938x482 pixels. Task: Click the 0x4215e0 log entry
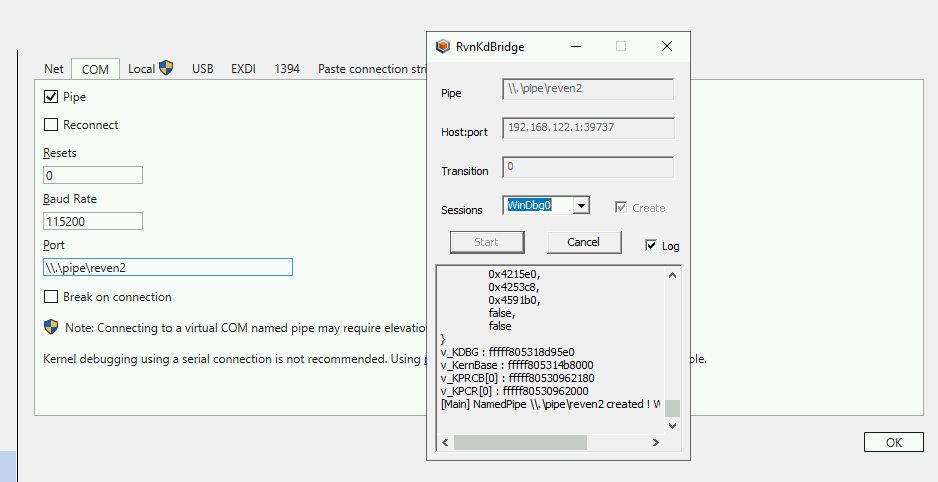[514, 274]
